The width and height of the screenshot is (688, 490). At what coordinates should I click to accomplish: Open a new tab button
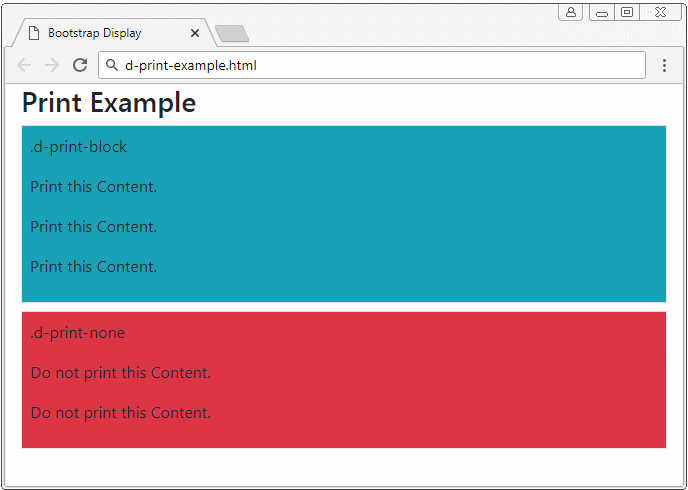pyautogui.click(x=232, y=34)
